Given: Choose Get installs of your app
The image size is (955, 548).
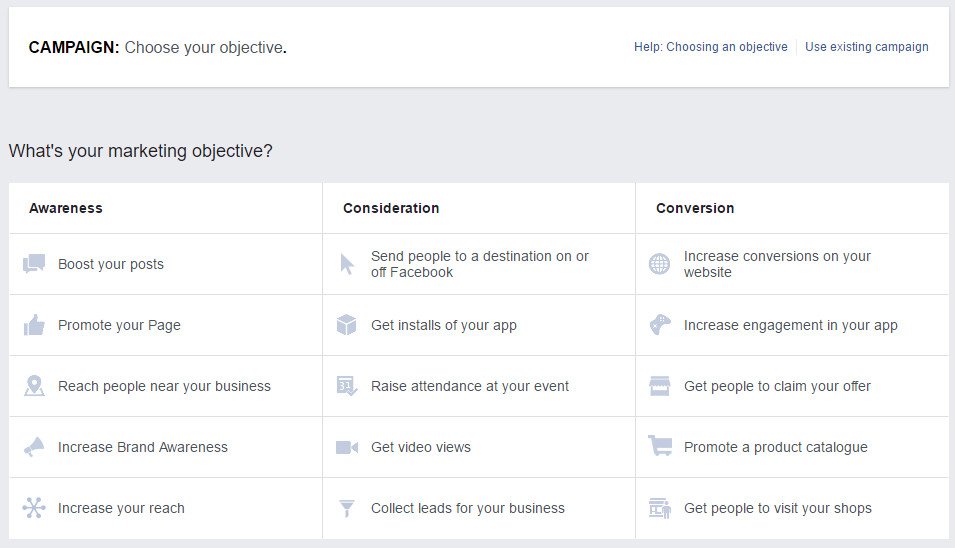Looking at the screenshot, I should [x=479, y=325].
